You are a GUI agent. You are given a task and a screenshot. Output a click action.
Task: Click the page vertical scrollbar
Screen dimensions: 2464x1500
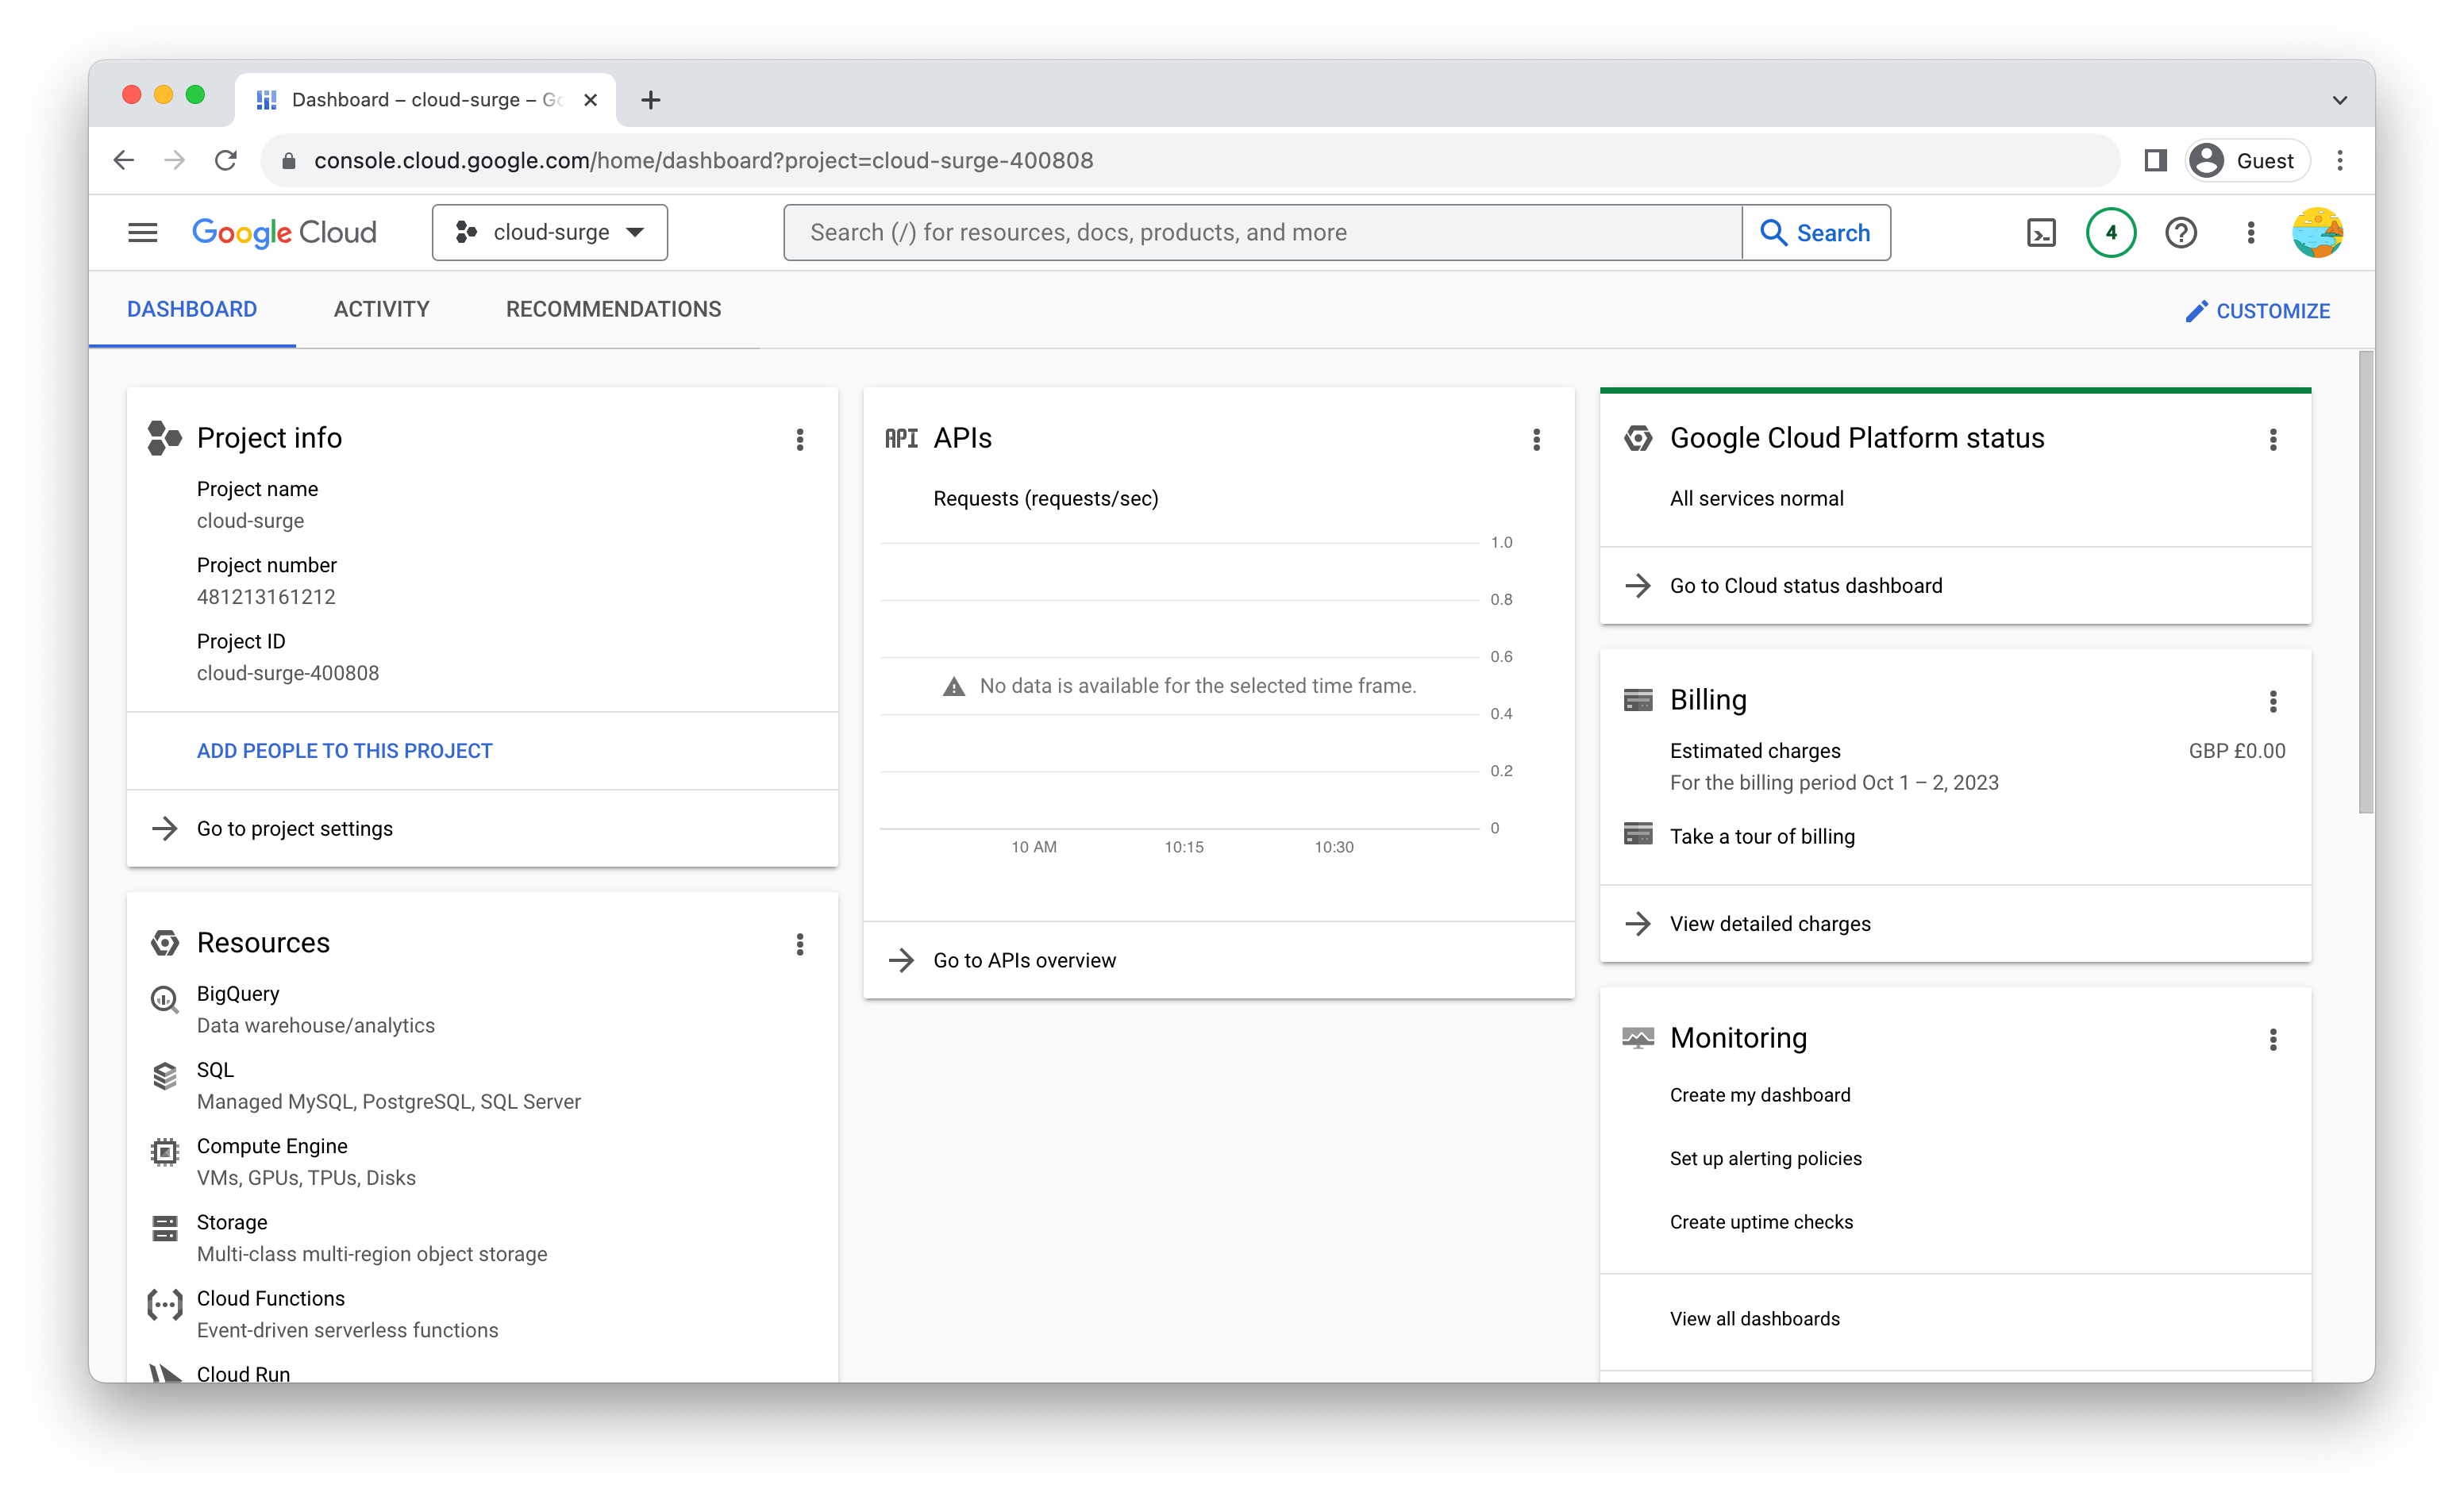[2365, 582]
